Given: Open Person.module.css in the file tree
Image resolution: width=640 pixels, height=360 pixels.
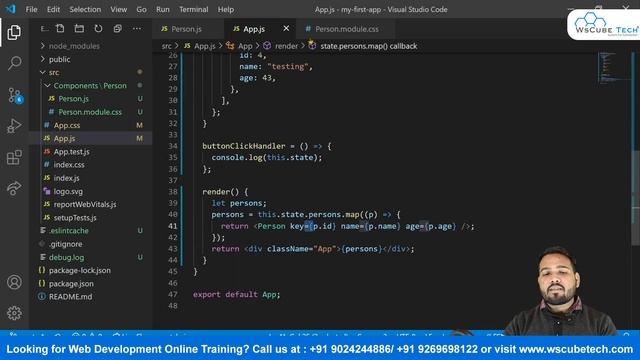Looking at the screenshot, I should 91,112.
